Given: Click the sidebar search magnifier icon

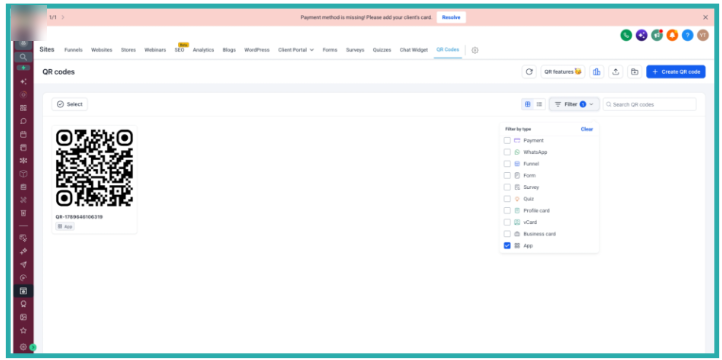Looking at the screenshot, I should pos(23,57).
